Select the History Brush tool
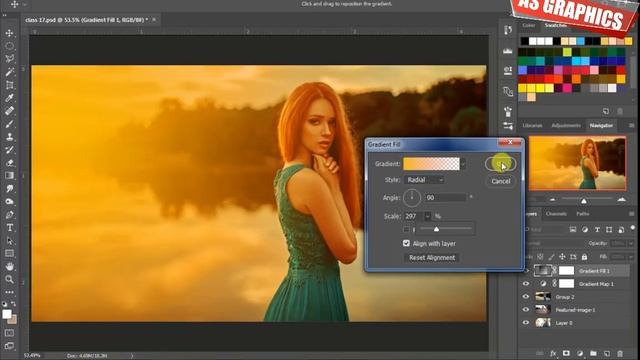This screenshot has width=640, height=360. [x=9, y=150]
